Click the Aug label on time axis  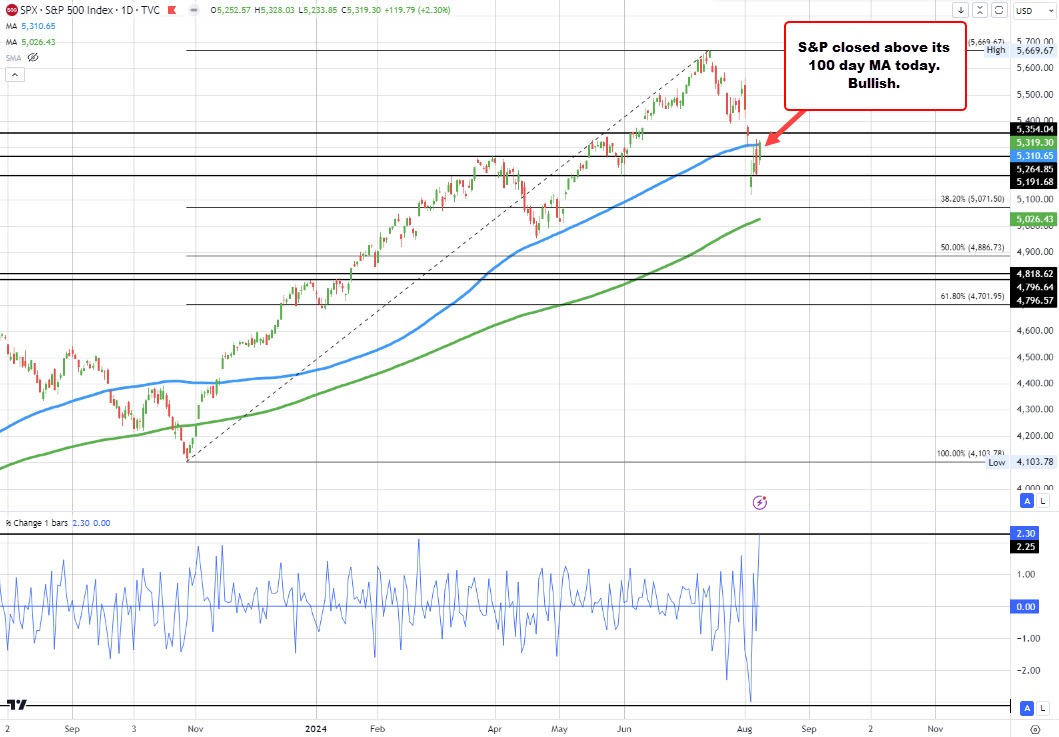(x=744, y=729)
